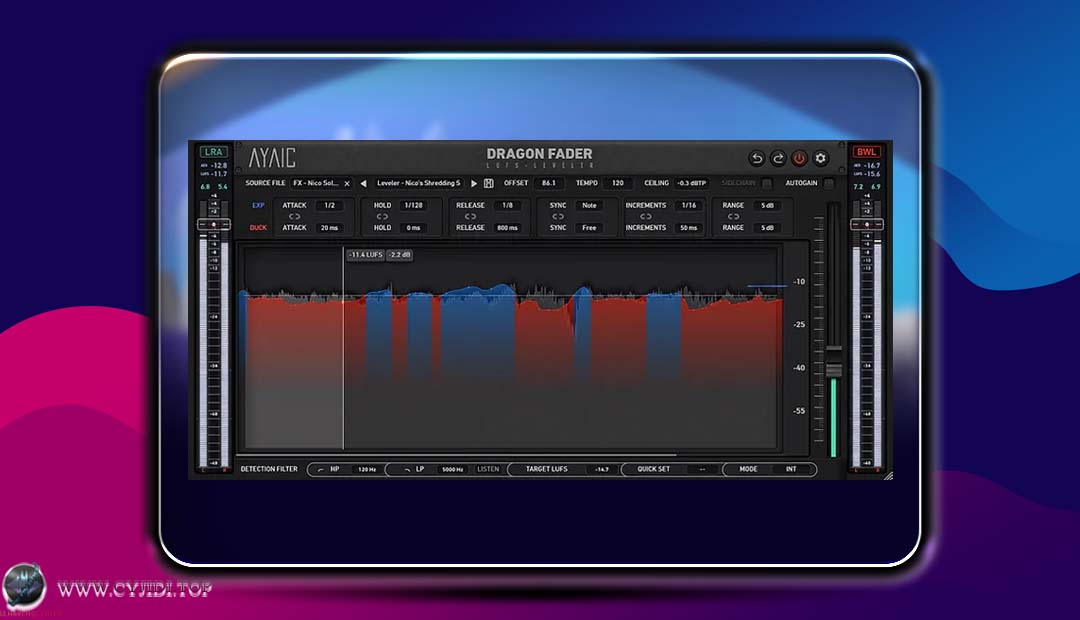Click the output gain fader handle
Image resolution: width=1080 pixels, height=620 pixels.
click(834, 362)
